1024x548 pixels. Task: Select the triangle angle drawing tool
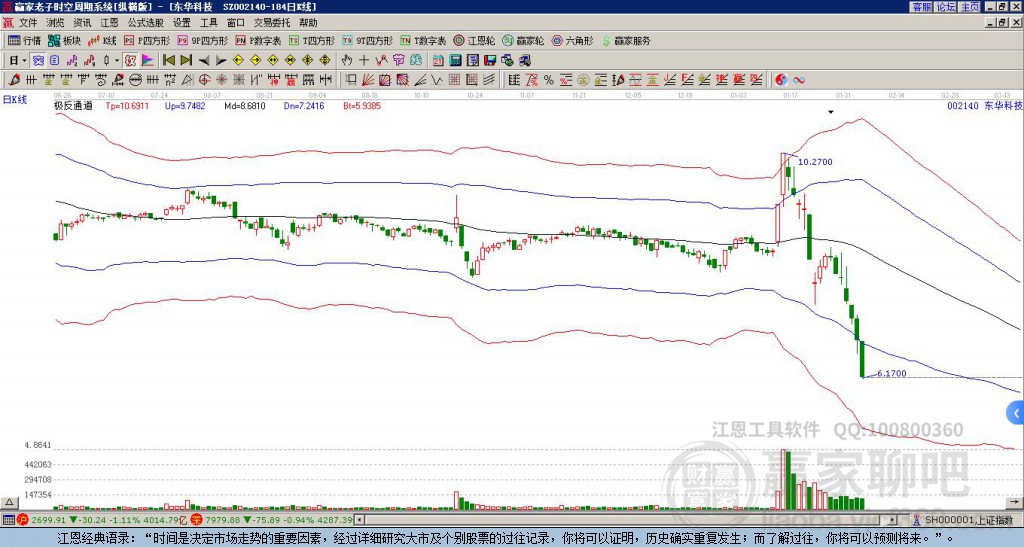(x=187, y=80)
